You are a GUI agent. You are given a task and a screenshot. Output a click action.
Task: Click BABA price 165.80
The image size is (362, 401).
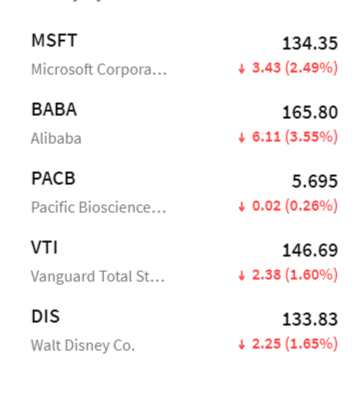pyautogui.click(x=310, y=112)
